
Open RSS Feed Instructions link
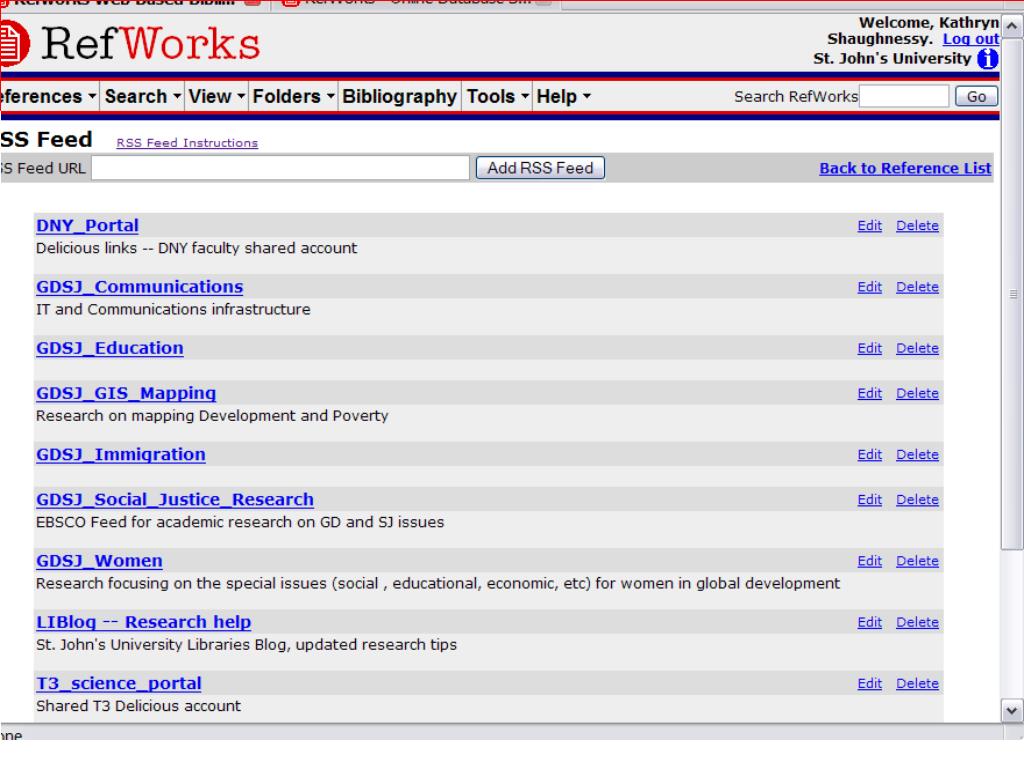[x=187, y=143]
